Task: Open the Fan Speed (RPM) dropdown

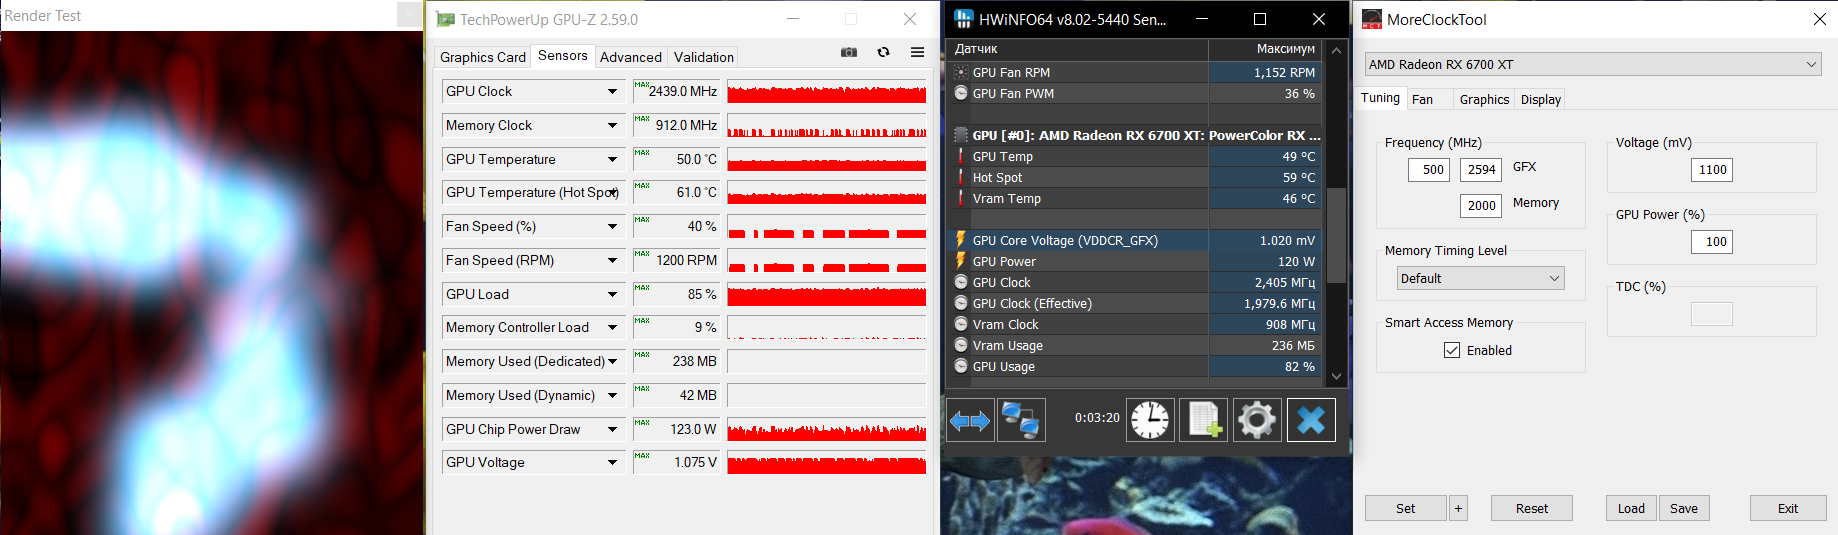Action: coord(612,260)
